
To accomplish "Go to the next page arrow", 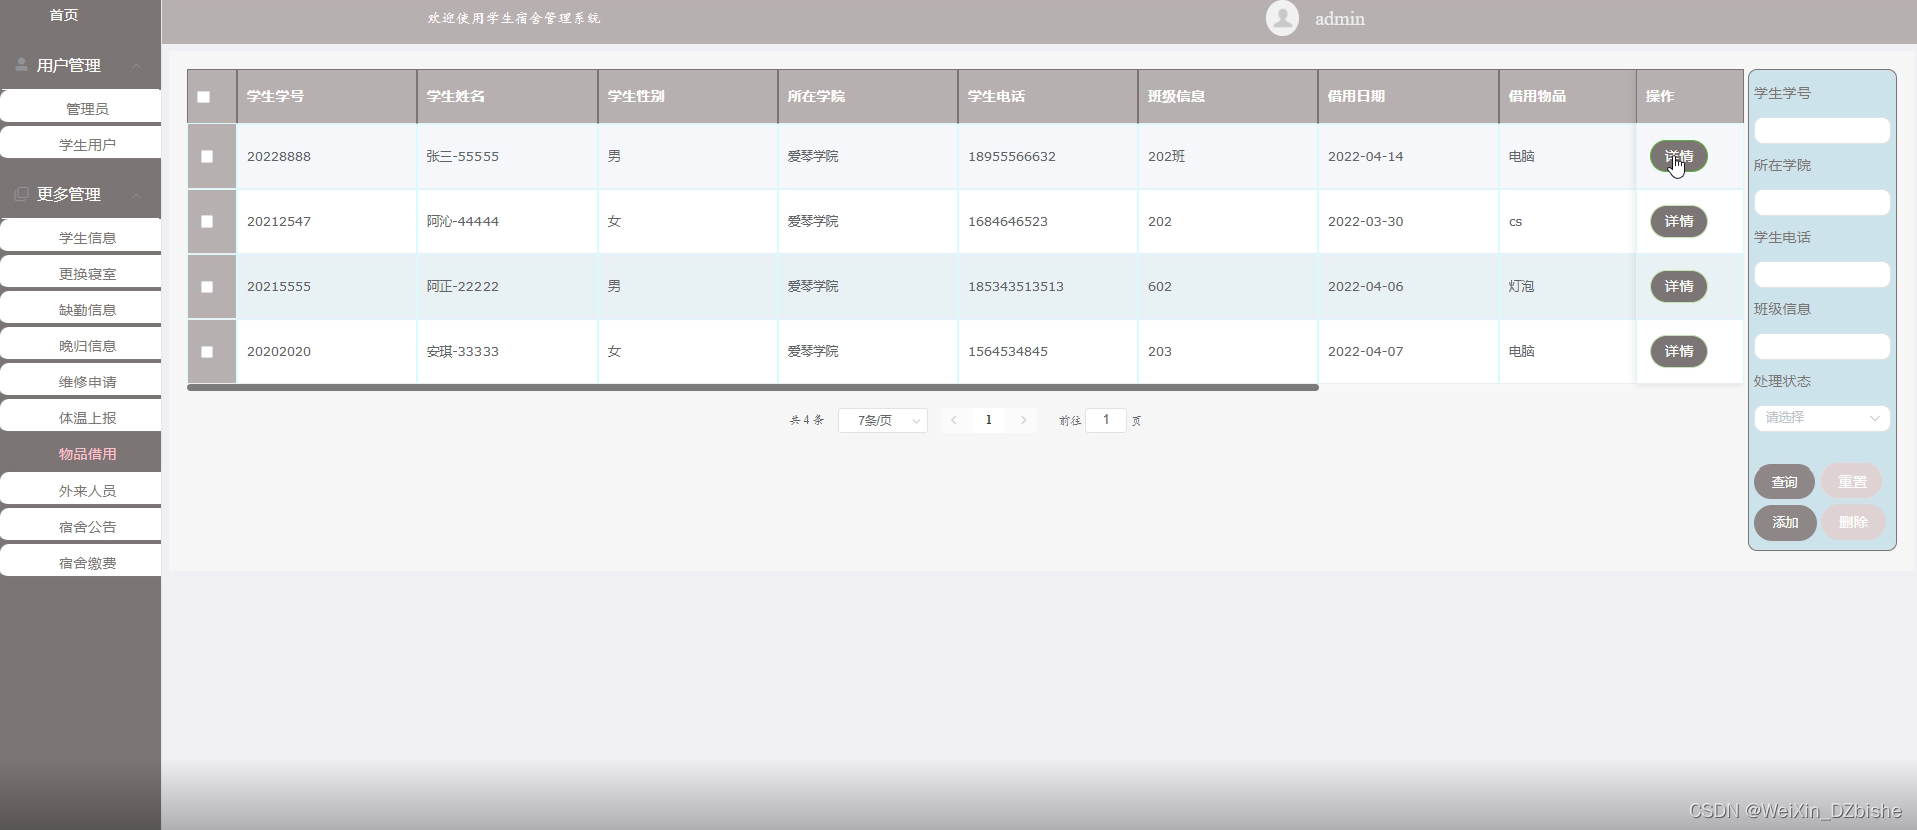I will point(1024,420).
